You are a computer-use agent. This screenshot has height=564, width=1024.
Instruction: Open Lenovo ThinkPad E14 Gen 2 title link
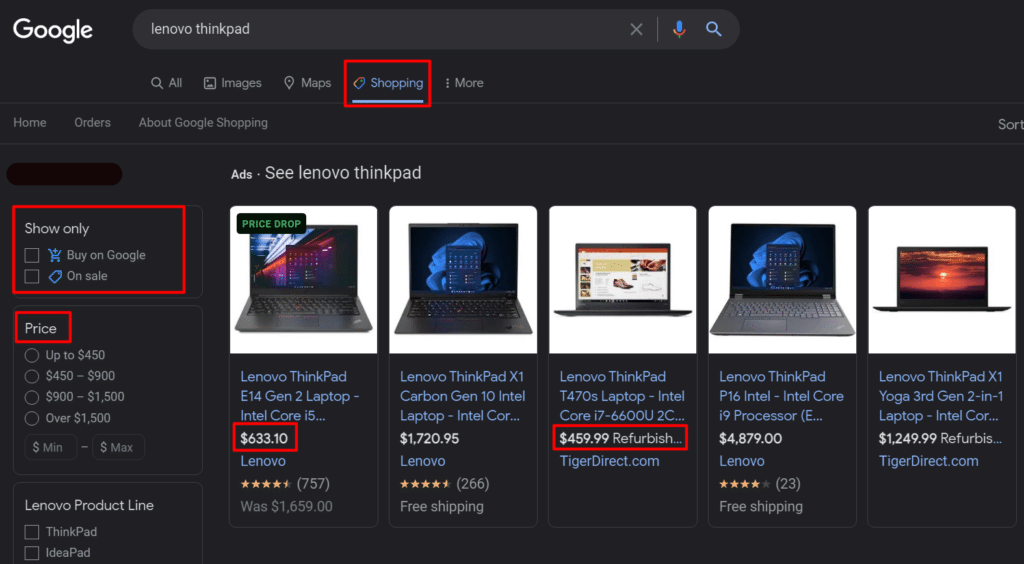pos(300,396)
